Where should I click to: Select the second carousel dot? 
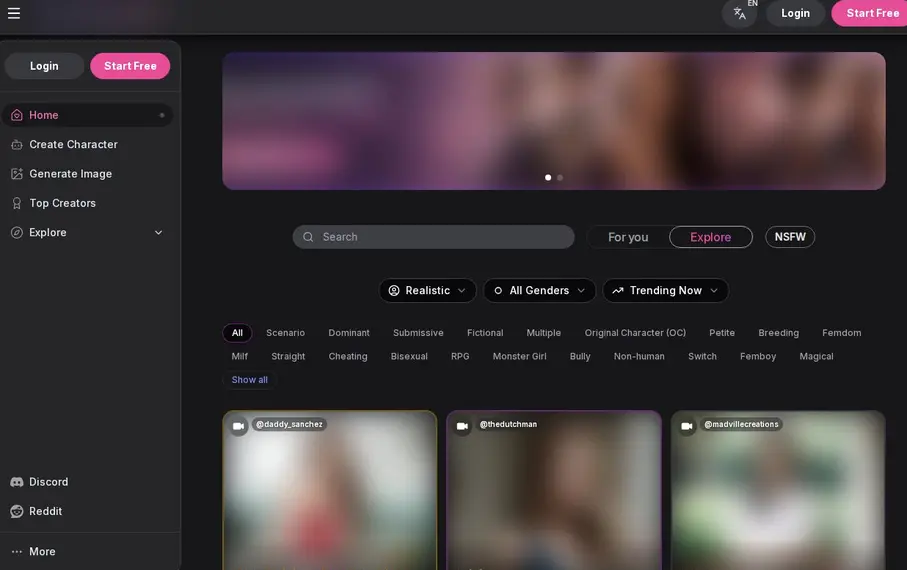[x=560, y=178]
